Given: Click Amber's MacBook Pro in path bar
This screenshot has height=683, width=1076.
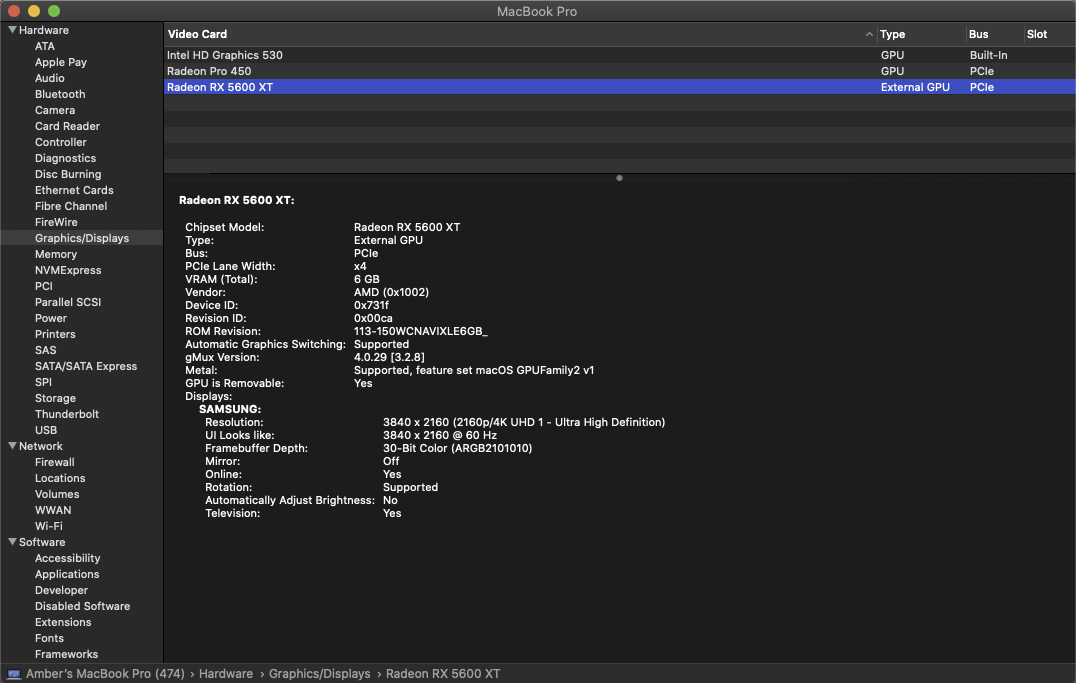Looking at the screenshot, I should 105,674.
